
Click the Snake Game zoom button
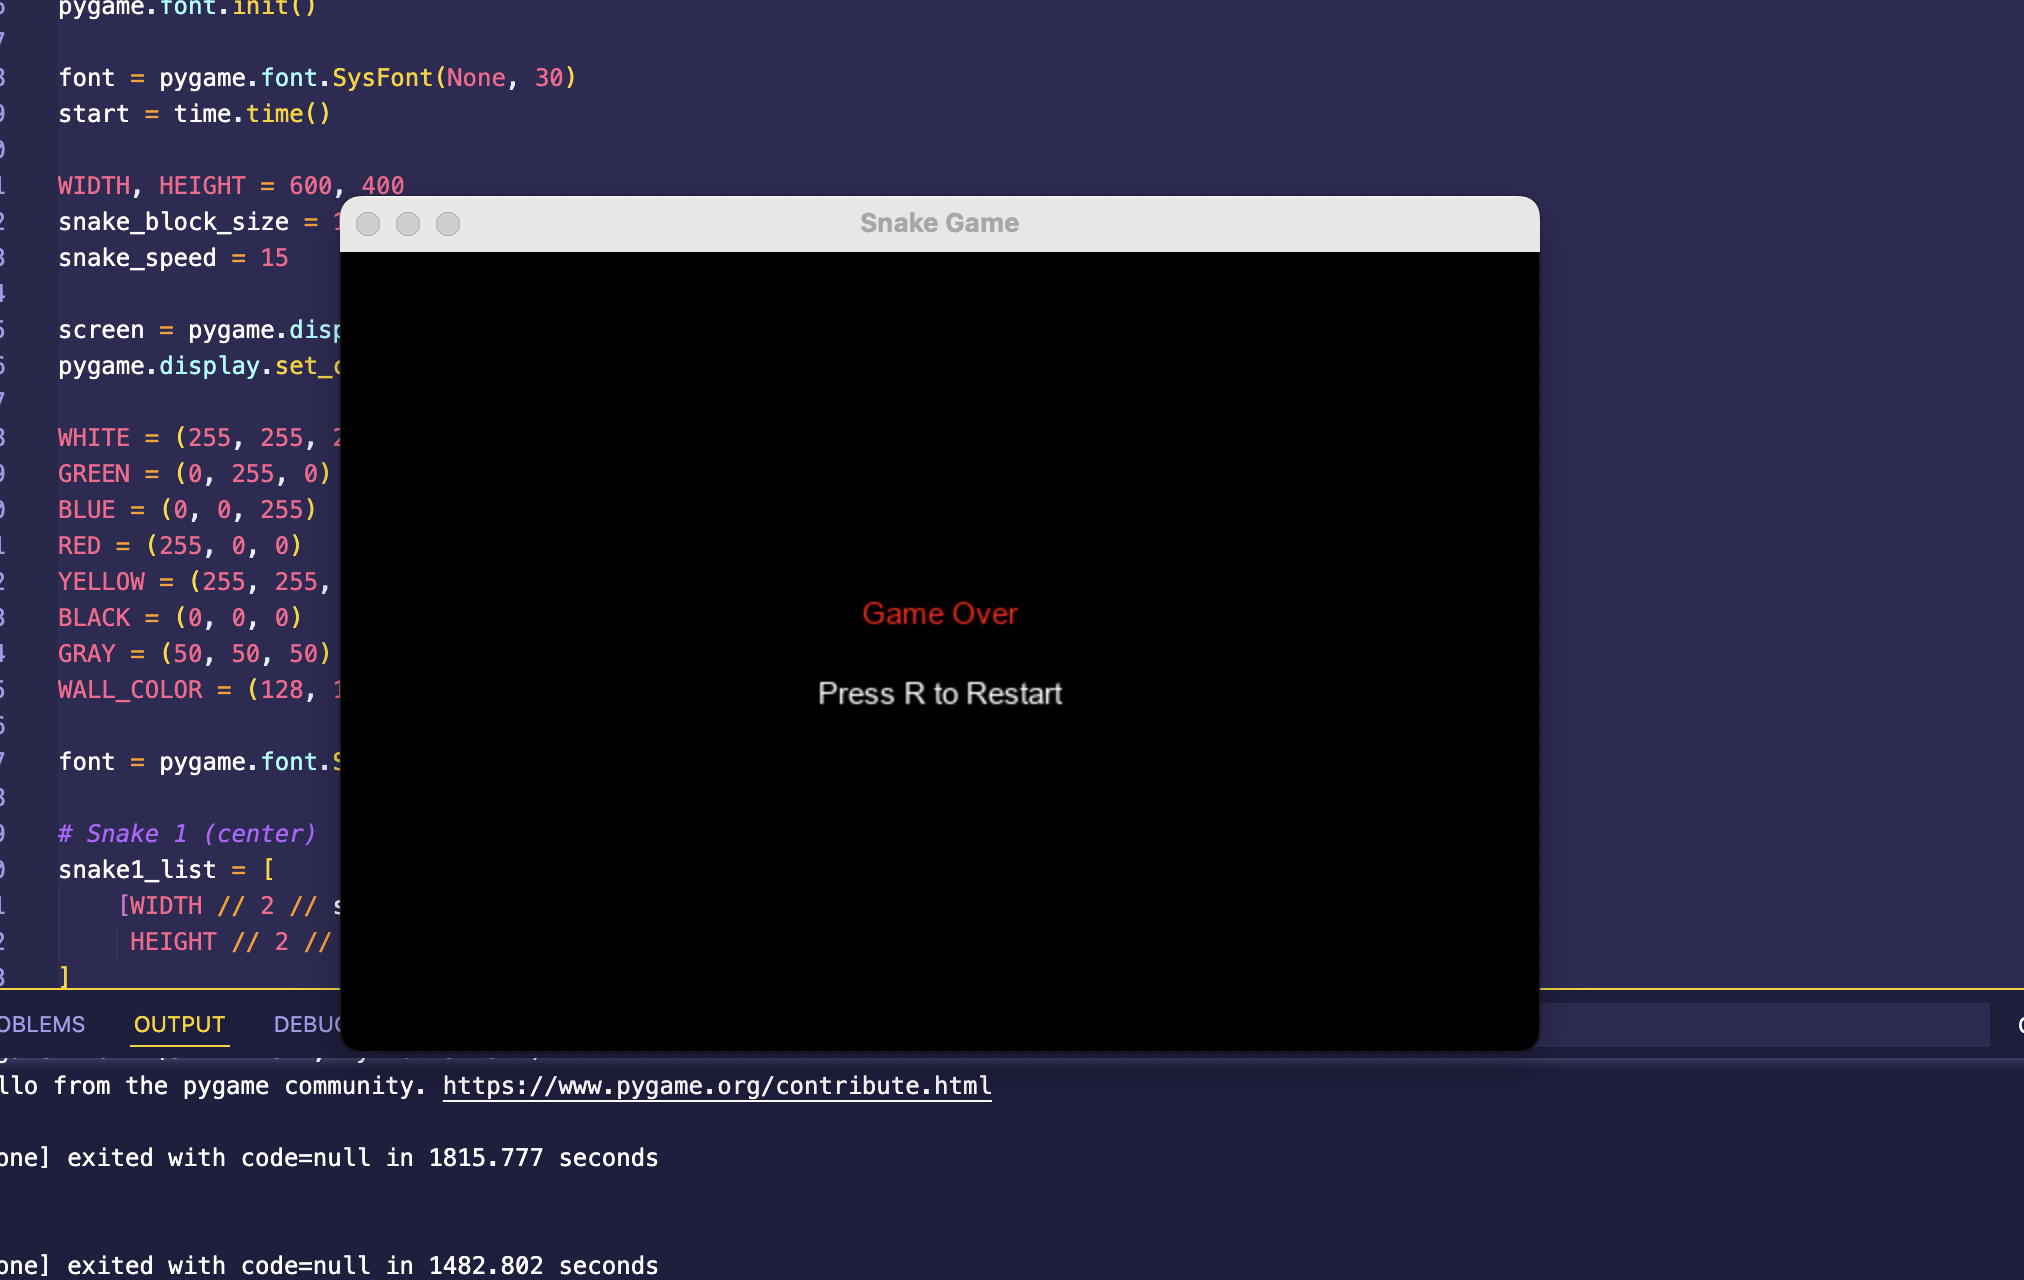[448, 224]
